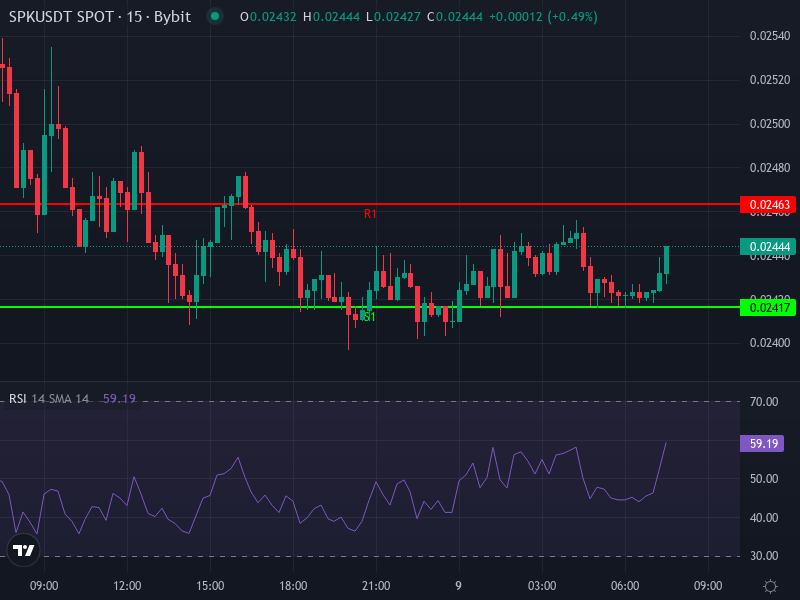Click the 21:00 time axis label
This screenshot has height=600, width=800.
[x=375, y=586]
